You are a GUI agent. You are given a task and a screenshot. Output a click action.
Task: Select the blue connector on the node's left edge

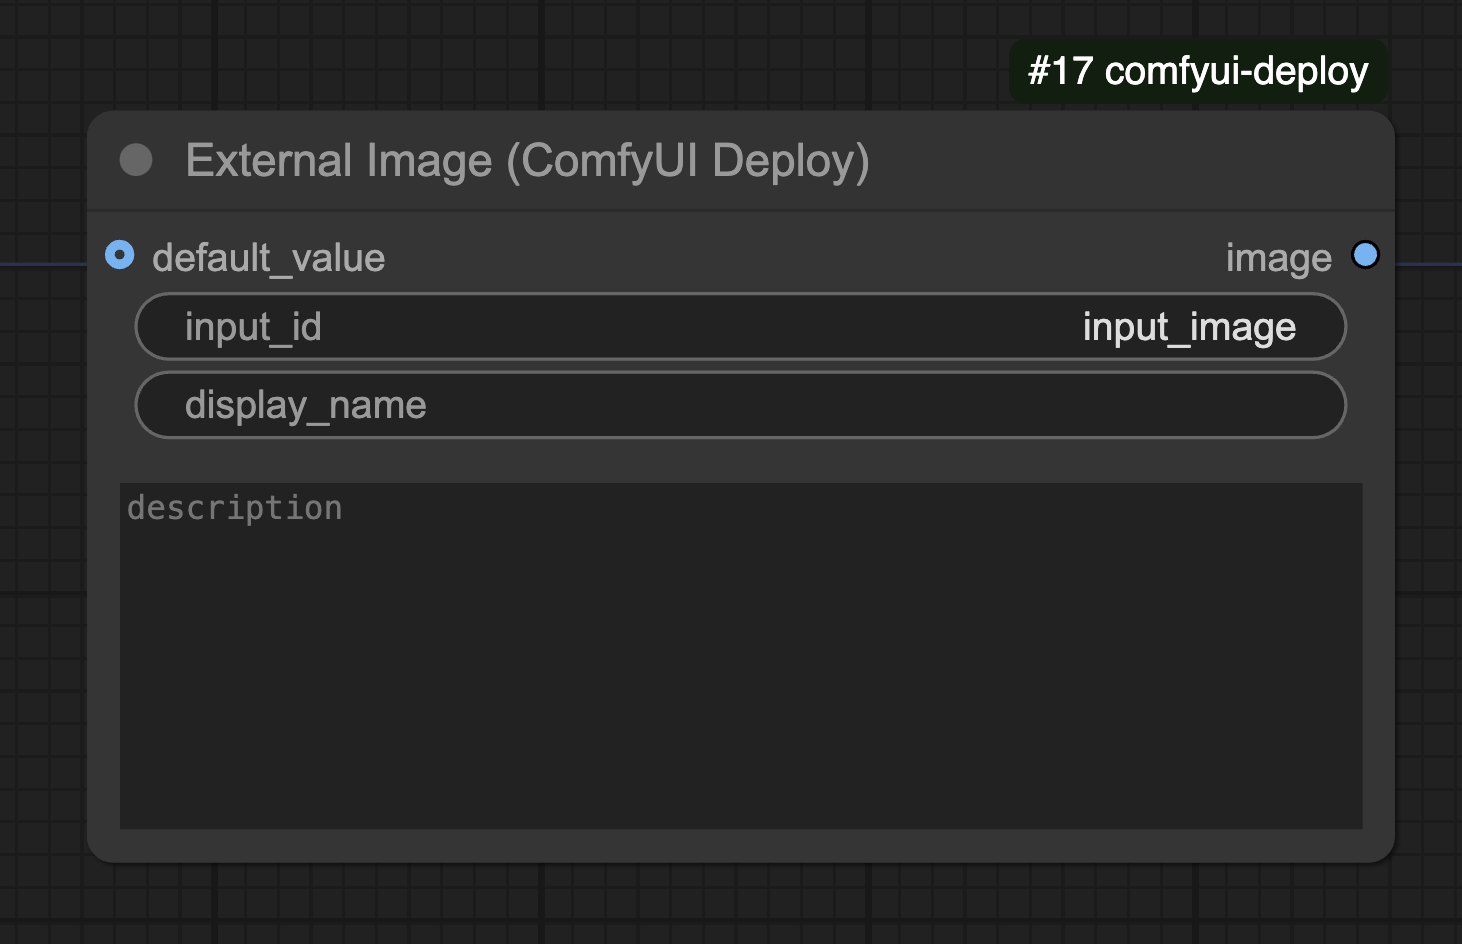120,256
